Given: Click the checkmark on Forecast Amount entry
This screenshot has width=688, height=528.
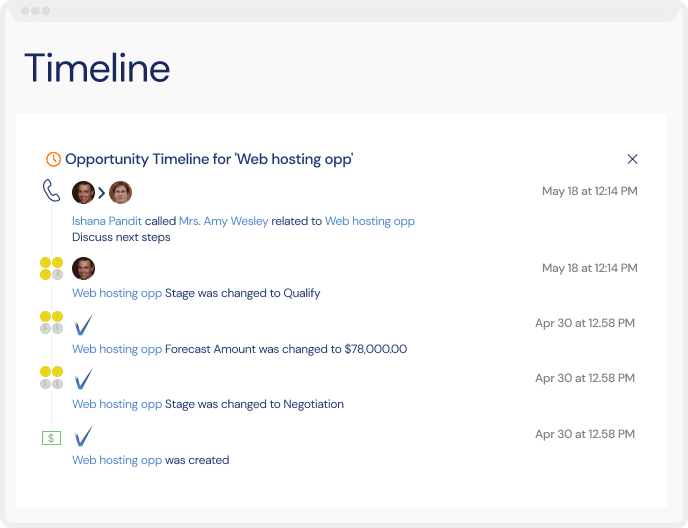Looking at the screenshot, I should 83,325.
